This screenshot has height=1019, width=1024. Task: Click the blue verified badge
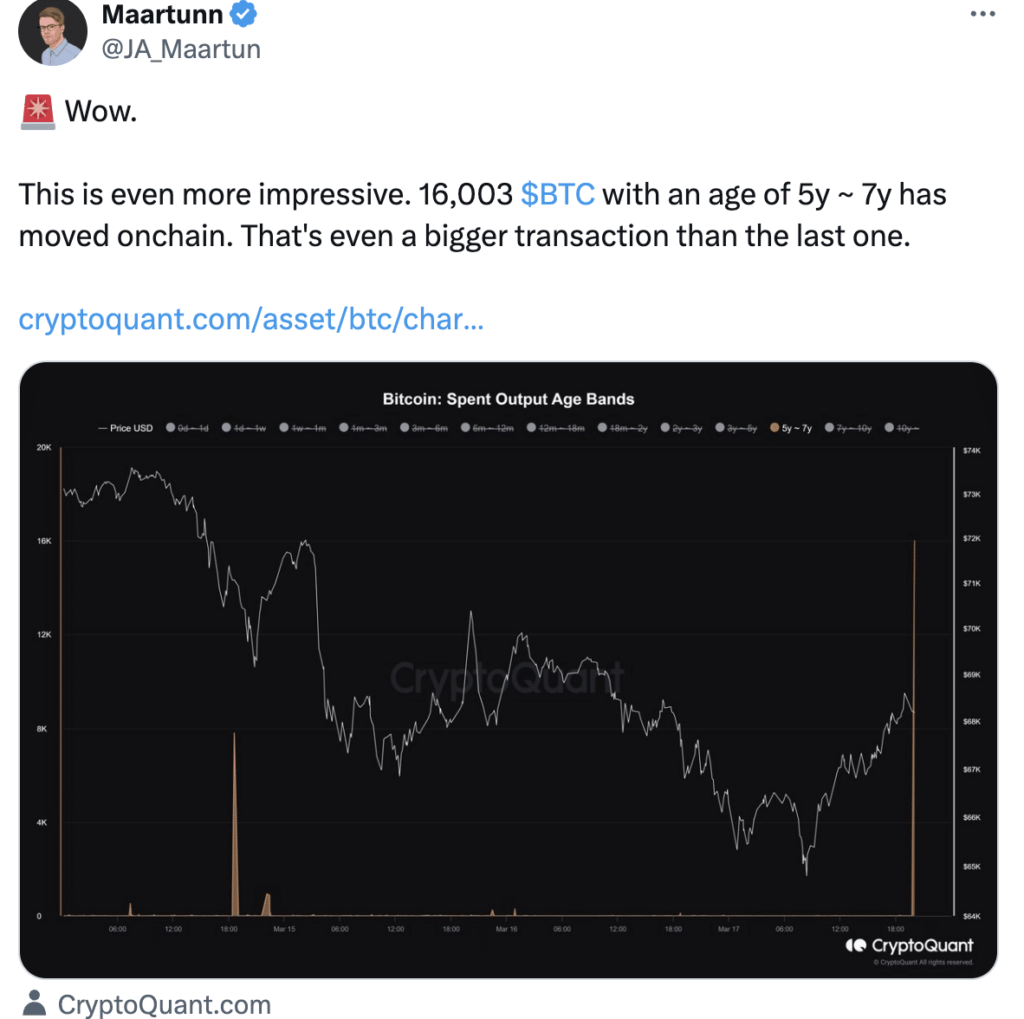(245, 14)
